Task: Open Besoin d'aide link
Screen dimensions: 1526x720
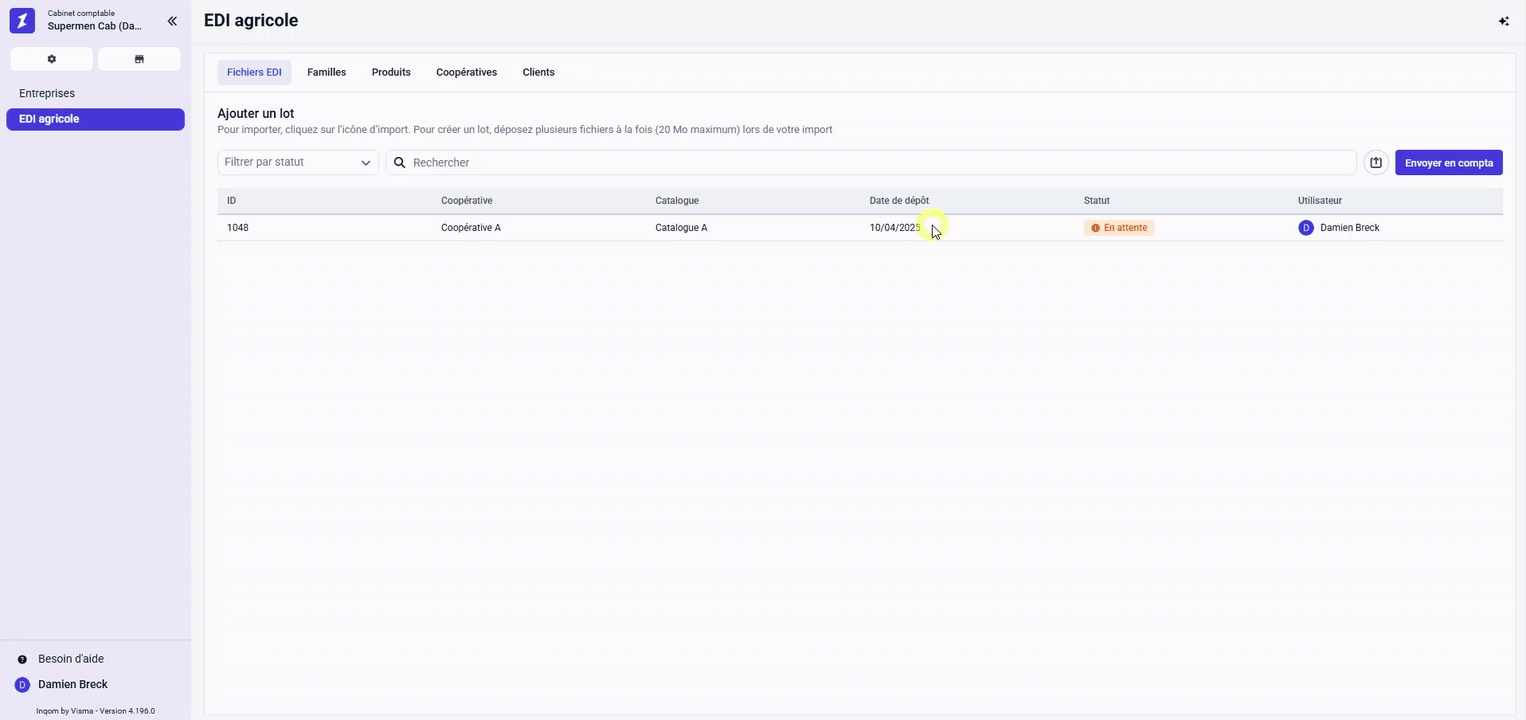Action: point(71,659)
